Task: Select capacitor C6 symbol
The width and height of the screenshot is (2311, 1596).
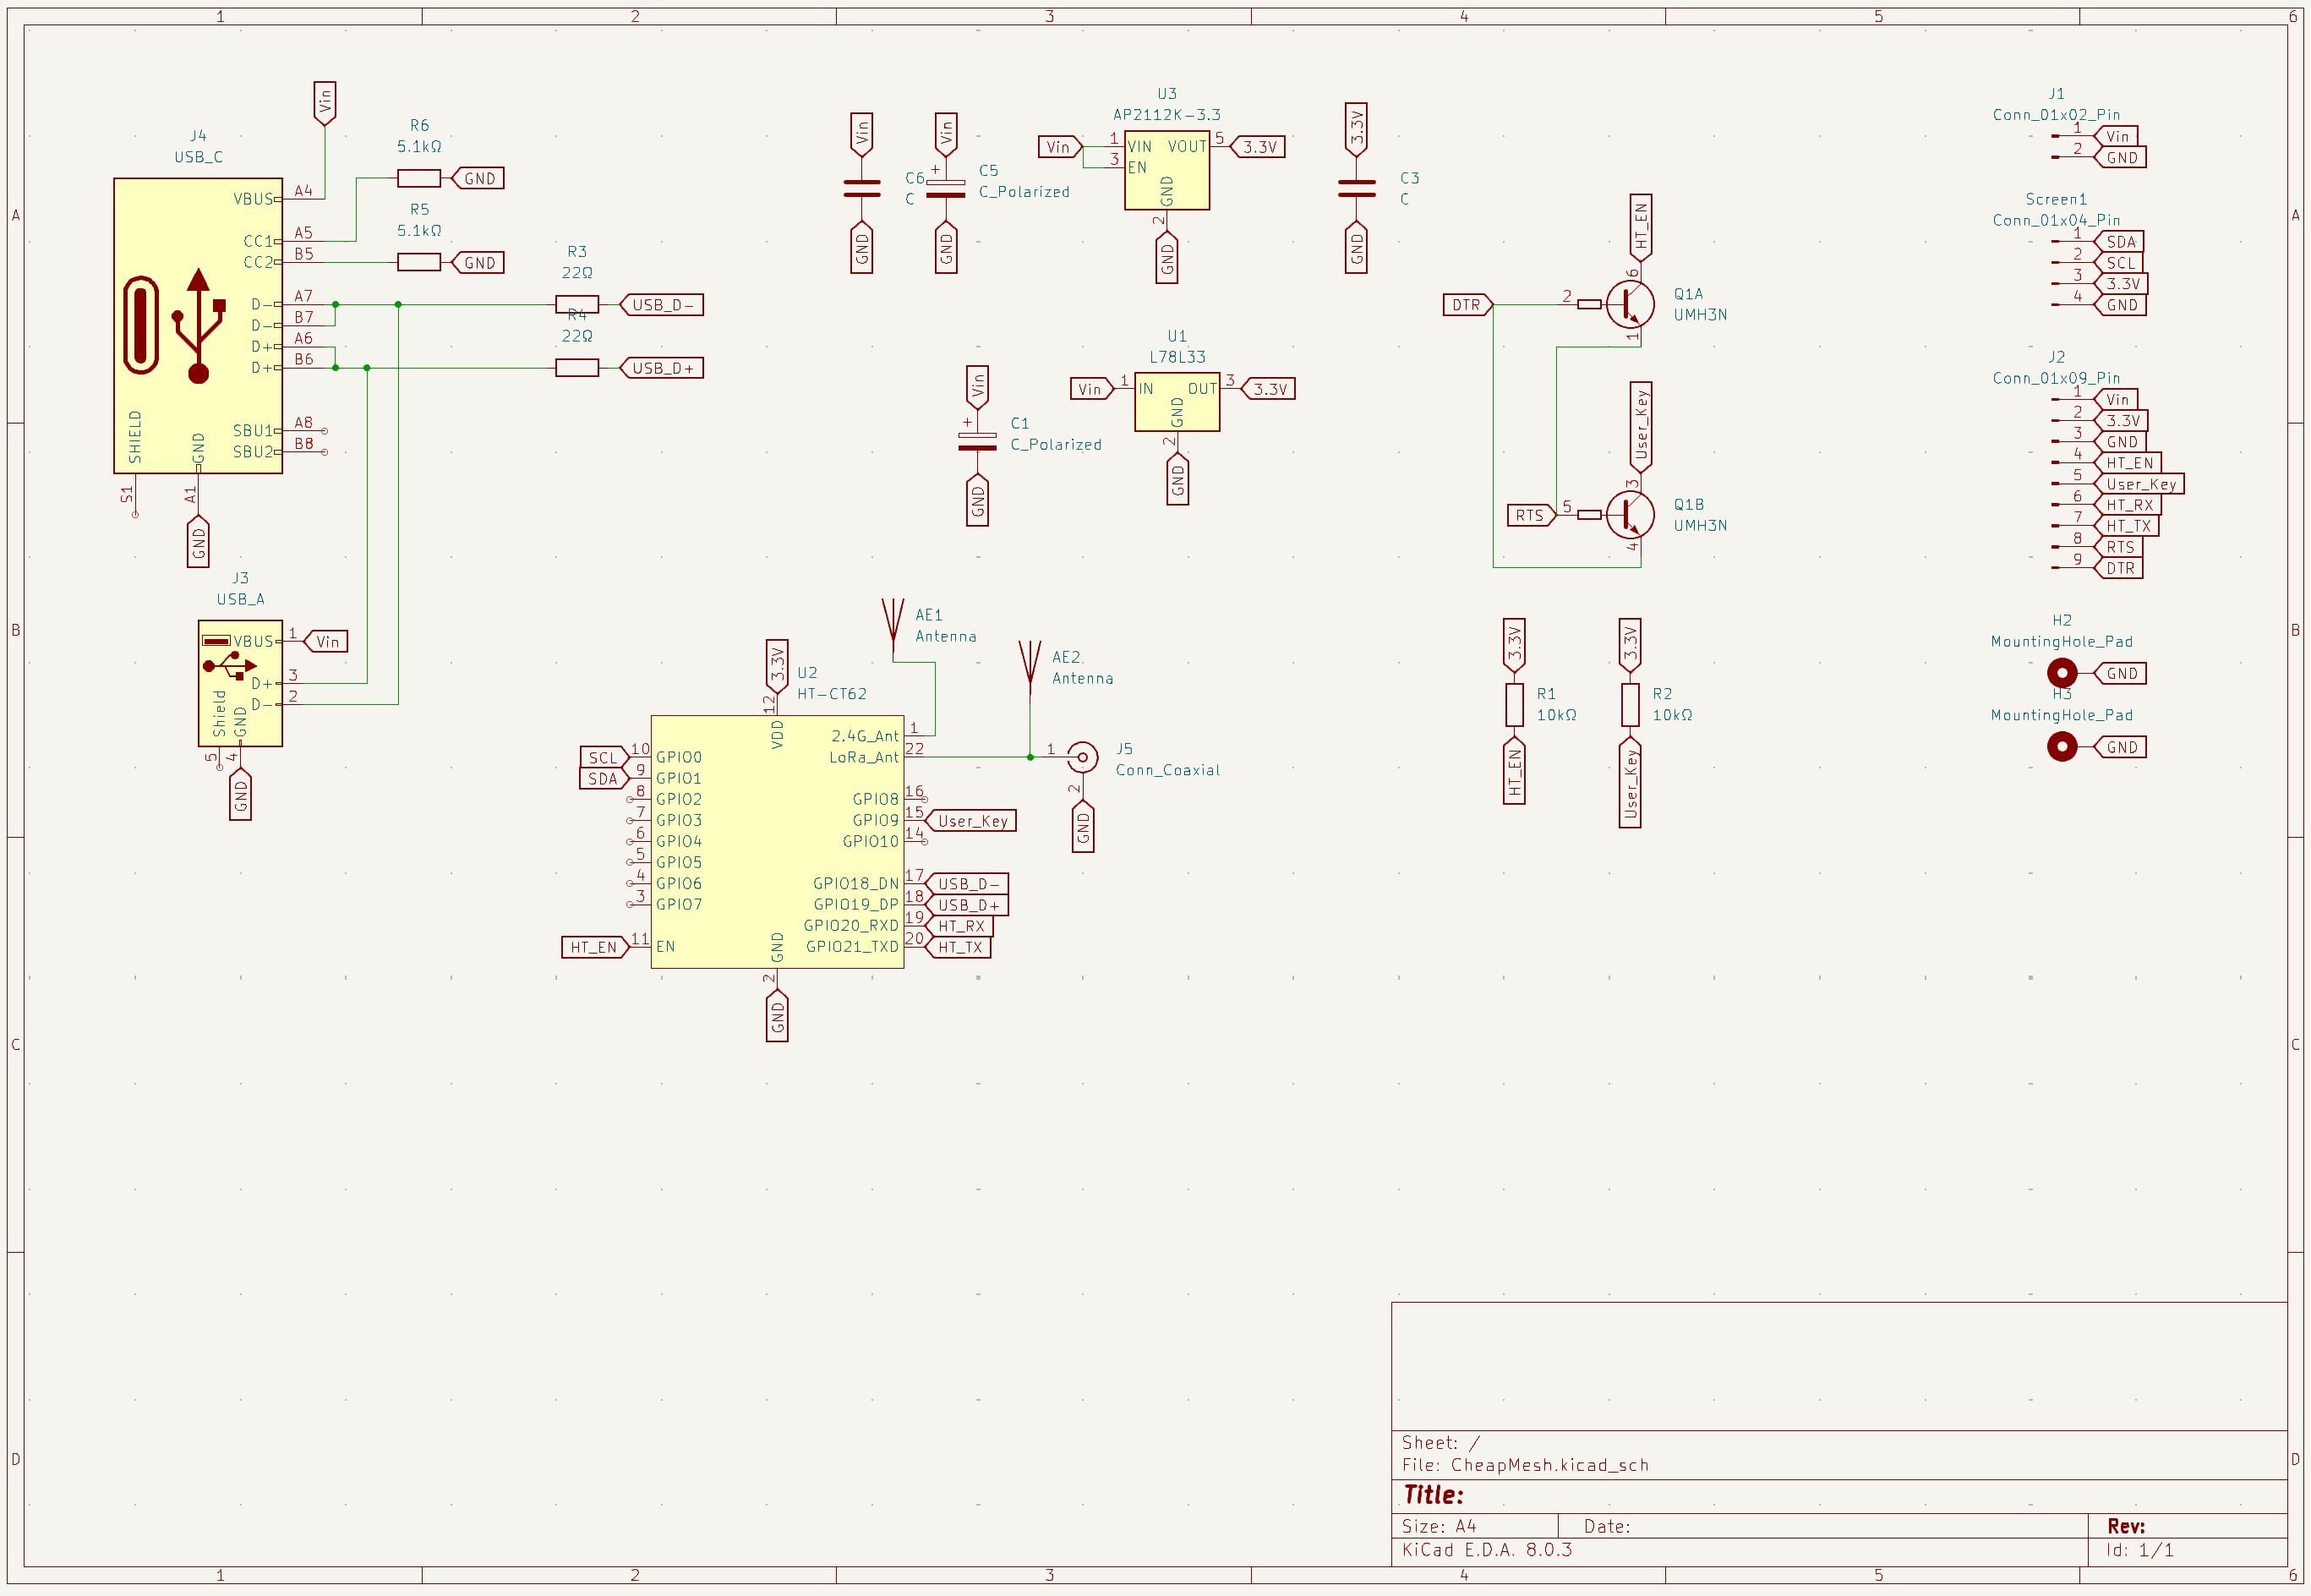Action: click(862, 189)
